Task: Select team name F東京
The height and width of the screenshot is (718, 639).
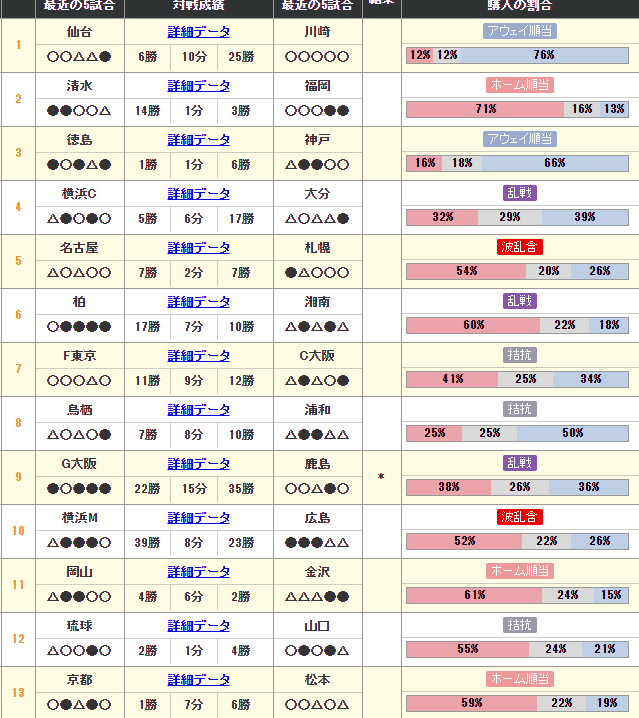Action: 79,356
